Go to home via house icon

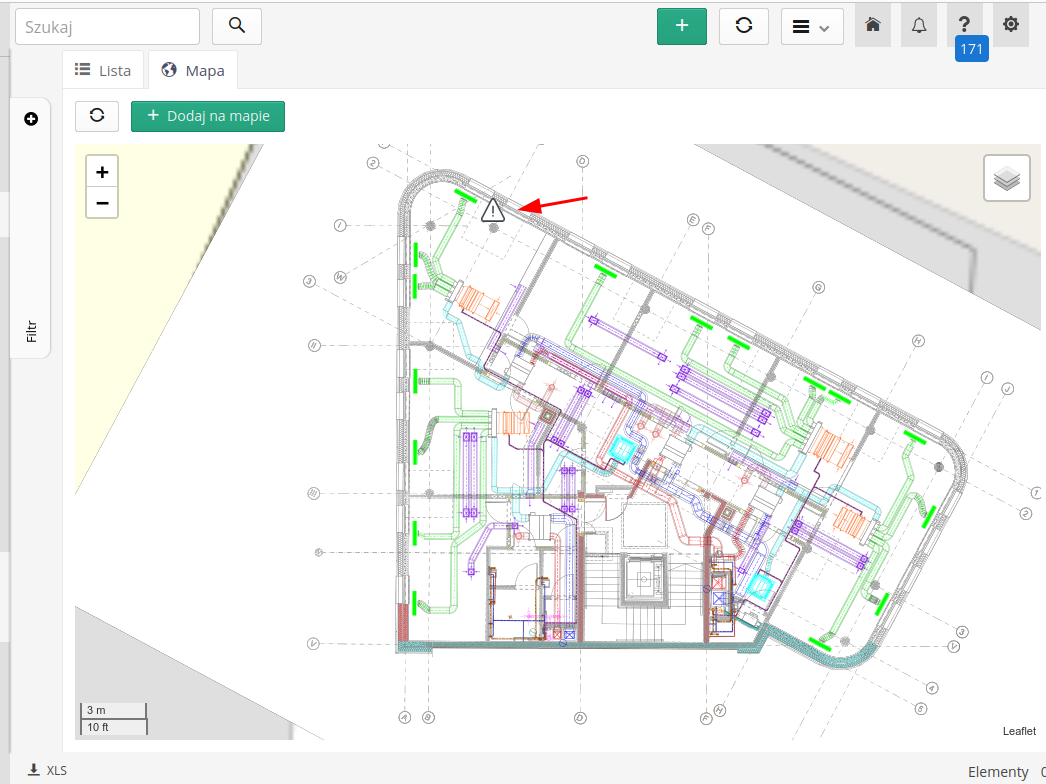click(873, 25)
